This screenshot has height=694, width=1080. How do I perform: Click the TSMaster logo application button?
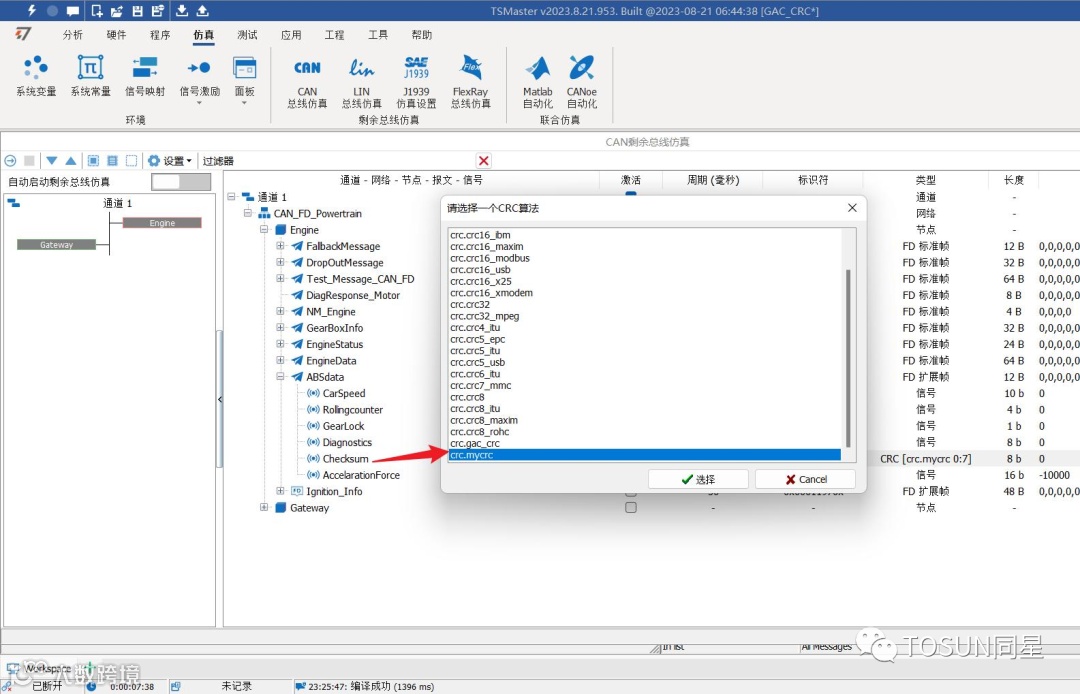(23, 34)
